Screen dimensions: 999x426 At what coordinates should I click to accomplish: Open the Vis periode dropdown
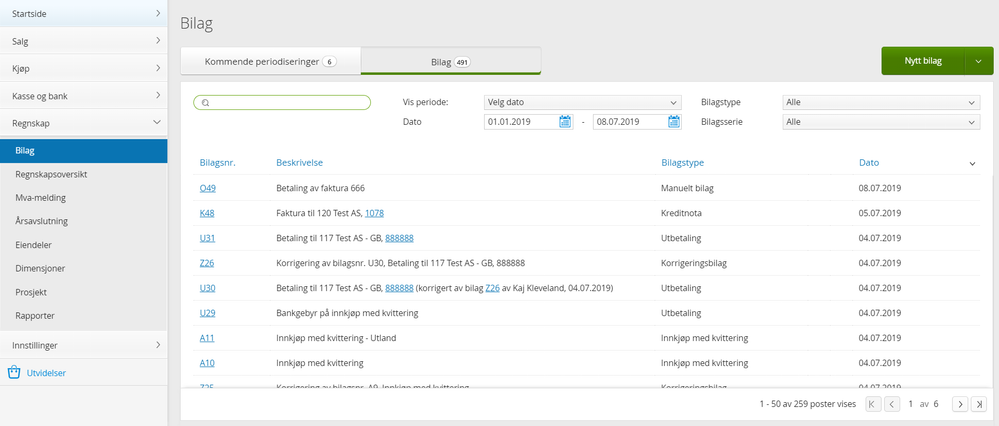582,102
